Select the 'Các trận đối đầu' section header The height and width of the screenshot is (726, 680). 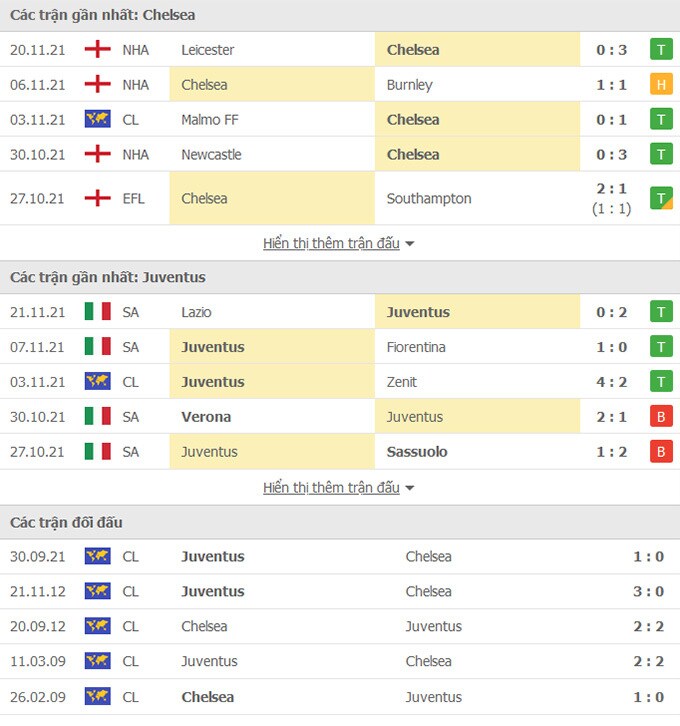[x=66, y=523]
